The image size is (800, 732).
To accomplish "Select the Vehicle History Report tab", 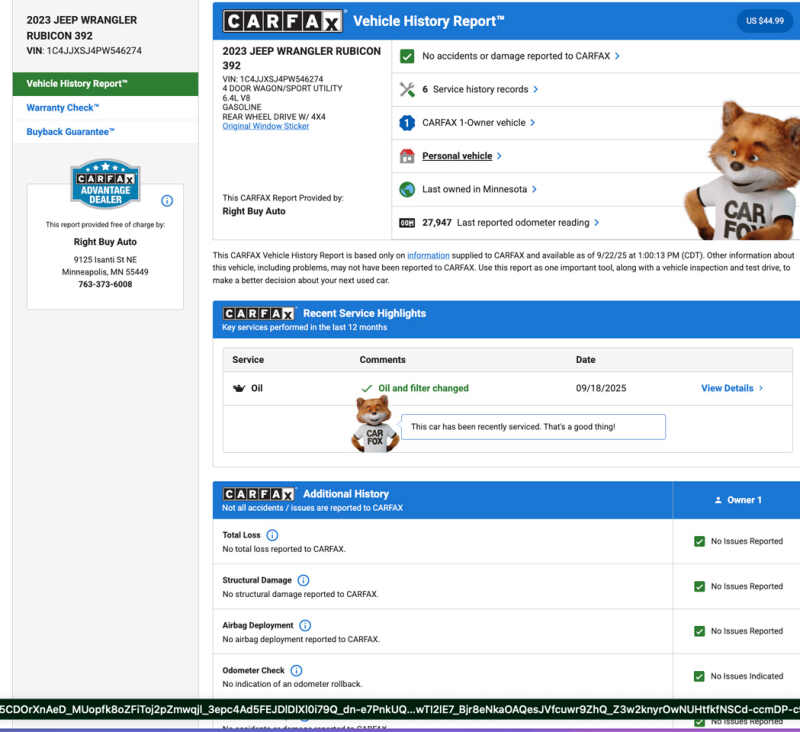I will click(x=106, y=84).
